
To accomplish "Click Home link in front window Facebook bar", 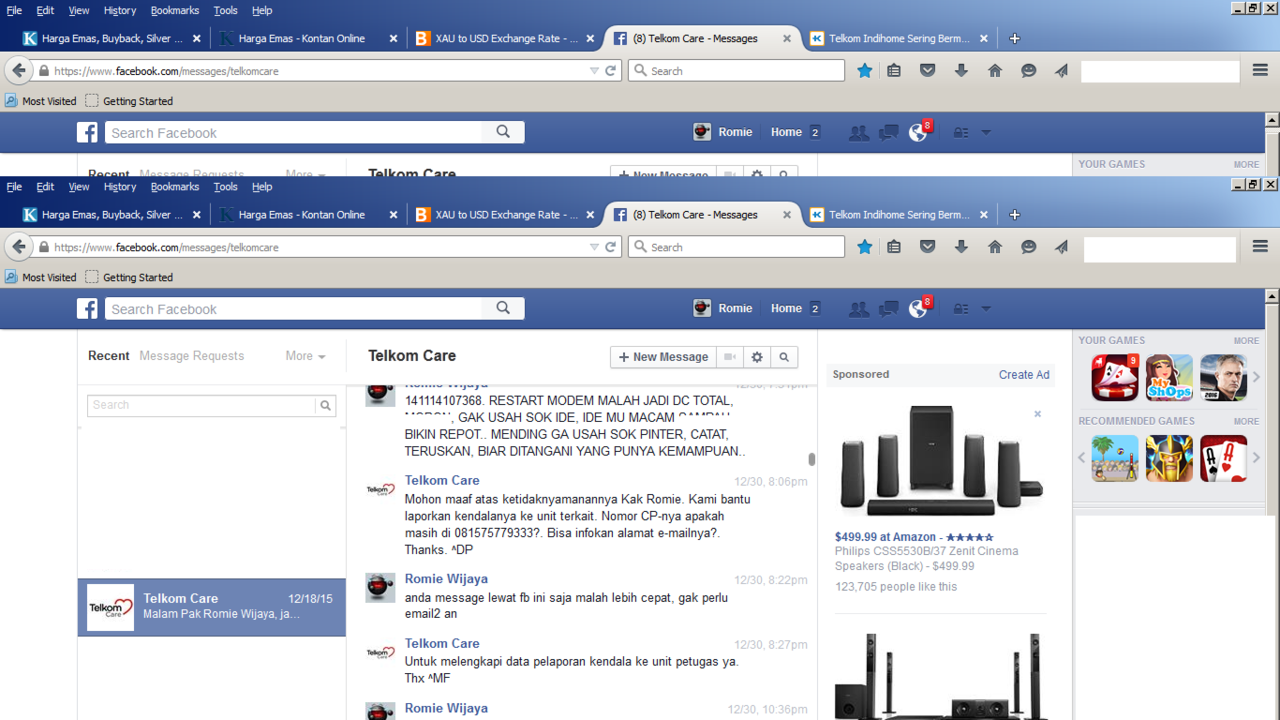I will 786,308.
